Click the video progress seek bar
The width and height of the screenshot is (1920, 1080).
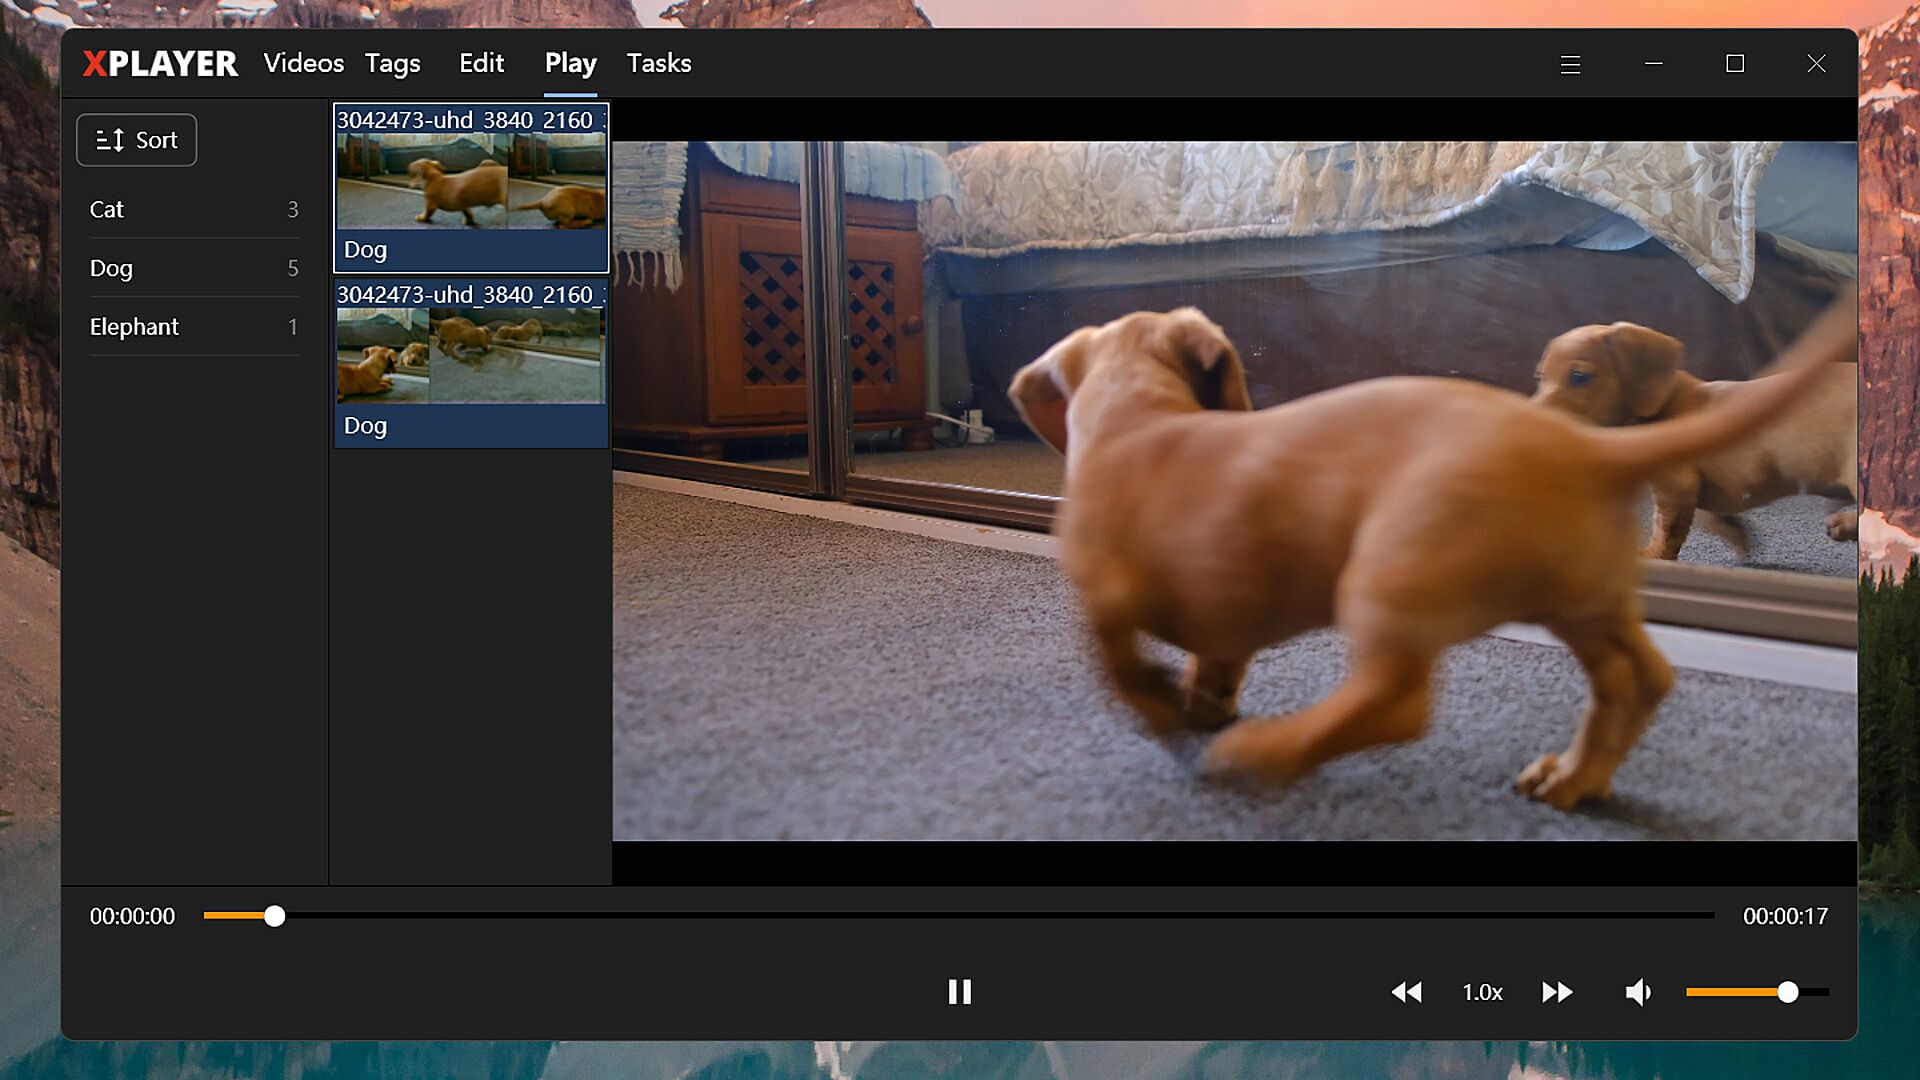pyautogui.click(x=958, y=915)
